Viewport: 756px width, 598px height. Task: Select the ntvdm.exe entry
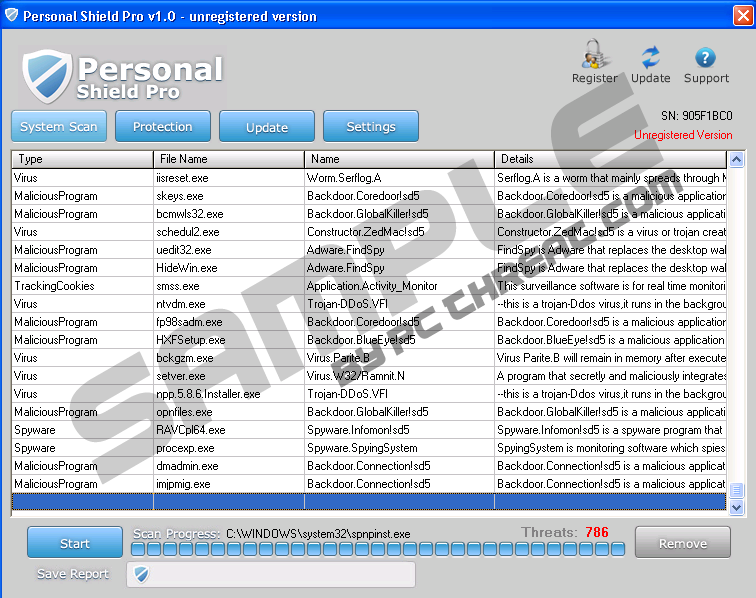click(369, 304)
